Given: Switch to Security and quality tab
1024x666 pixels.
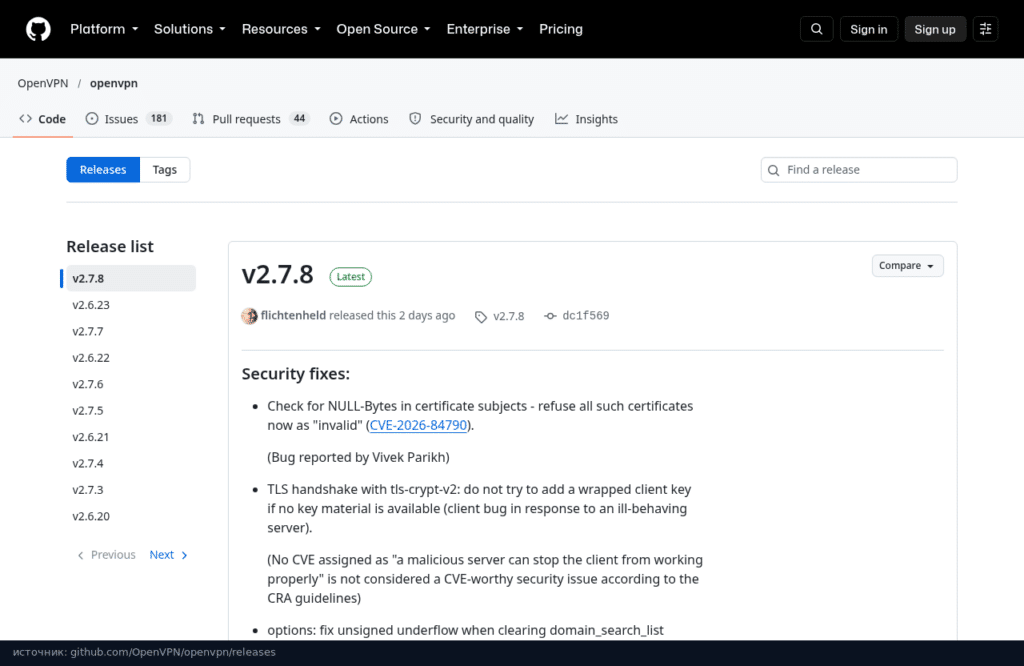Looking at the screenshot, I should coord(471,119).
